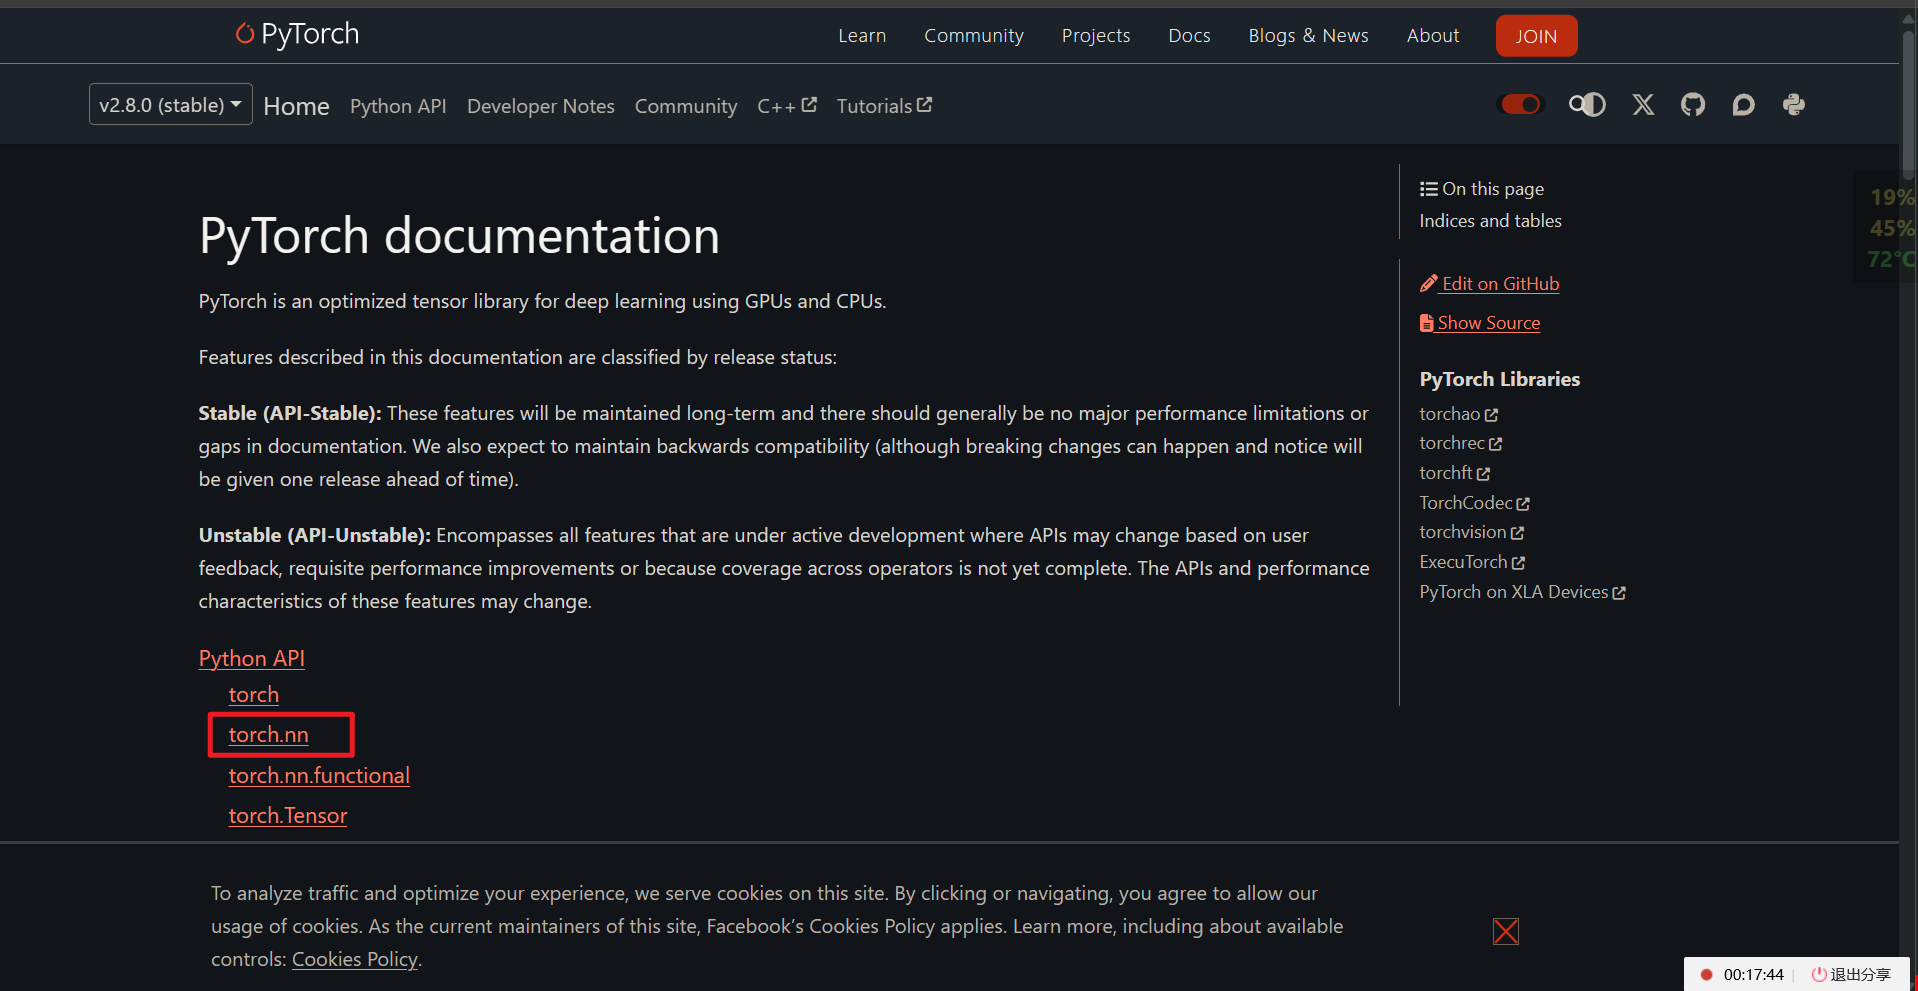
Task: Open the torchao library link
Action: click(1449, 414)
